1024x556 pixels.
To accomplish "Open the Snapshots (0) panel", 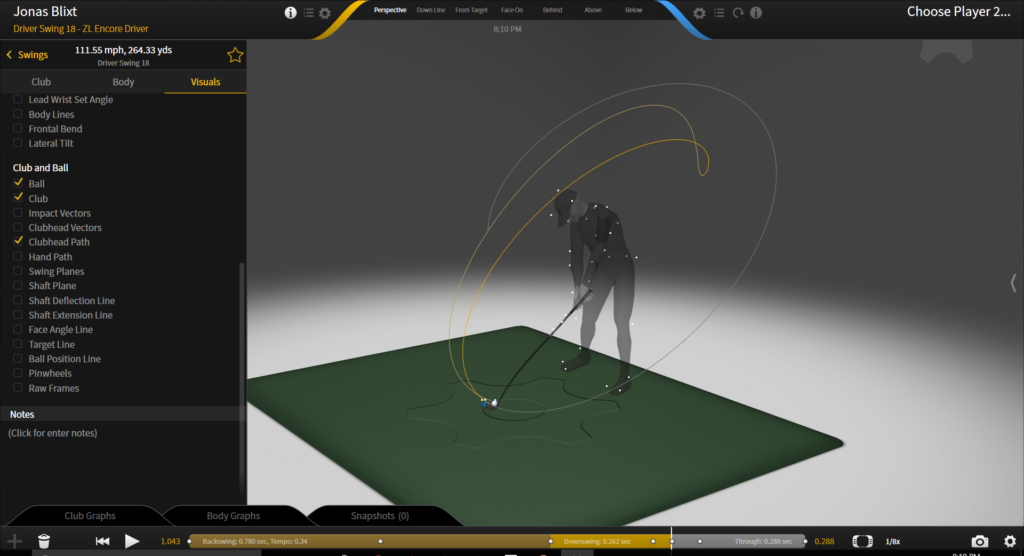I will (379, 515).
